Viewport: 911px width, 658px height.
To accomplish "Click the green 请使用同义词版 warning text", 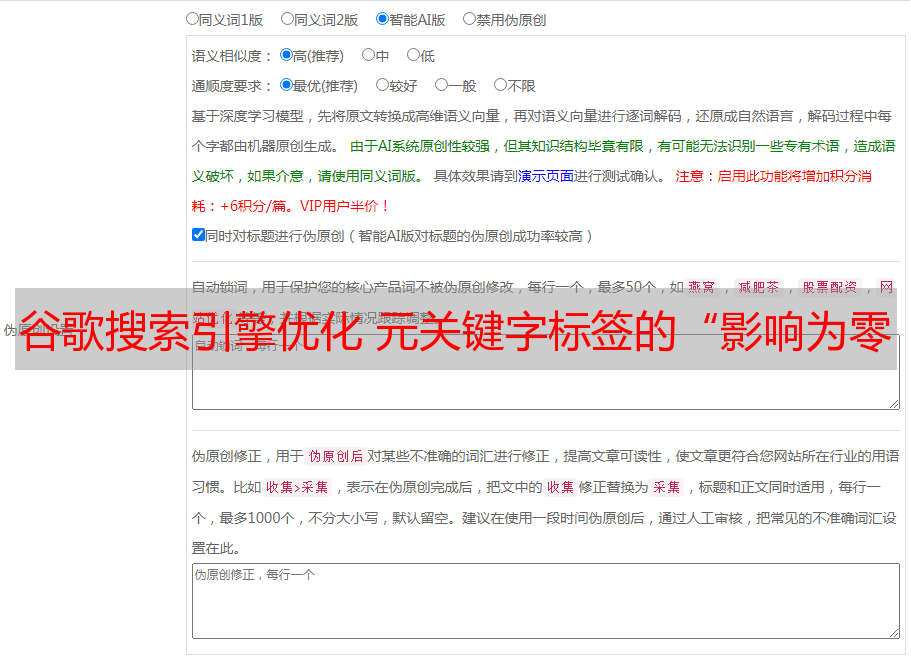I will 371,176.
